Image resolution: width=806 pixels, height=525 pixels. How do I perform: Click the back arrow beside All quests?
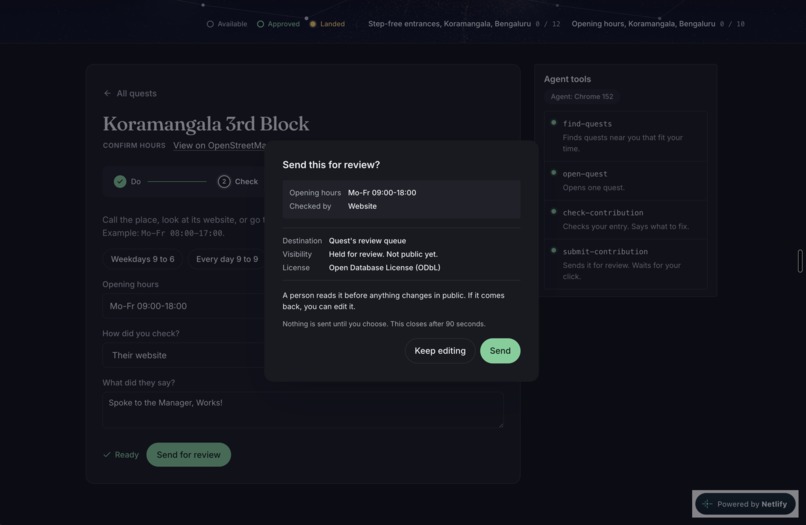pyautogui.click(x=107, y=93)
